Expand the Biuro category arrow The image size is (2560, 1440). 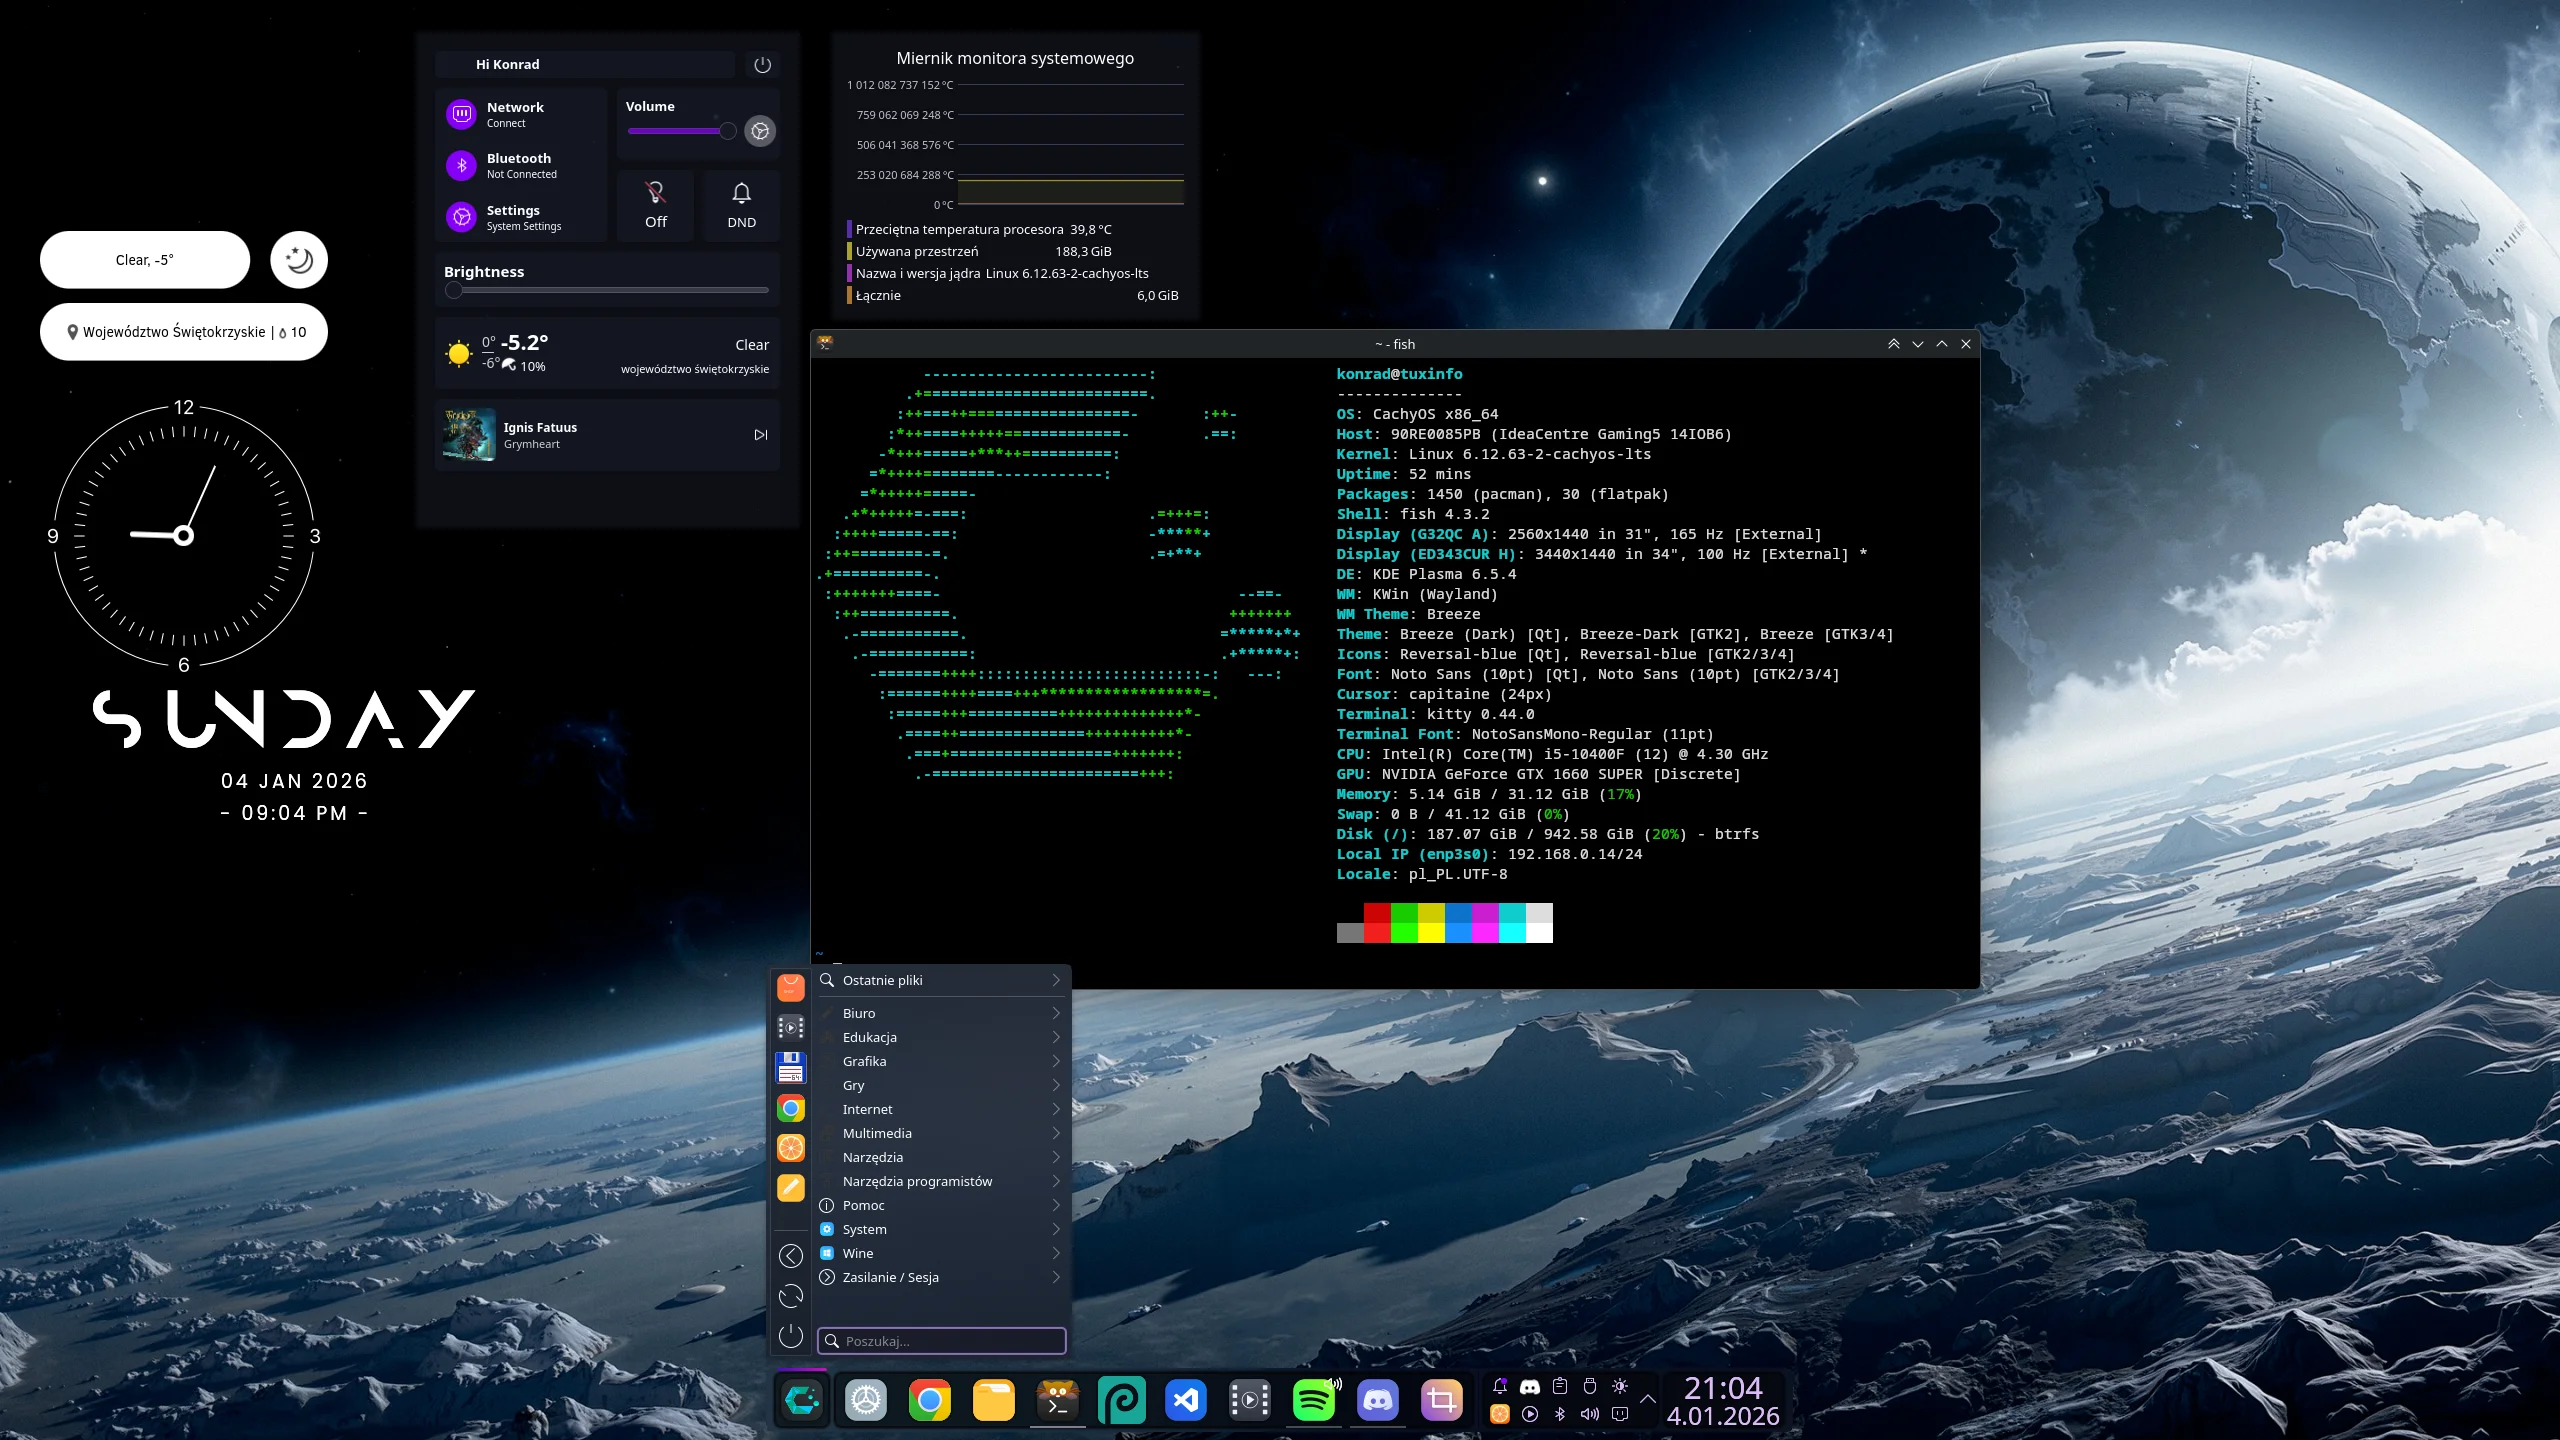(x=1056, y=1013)
